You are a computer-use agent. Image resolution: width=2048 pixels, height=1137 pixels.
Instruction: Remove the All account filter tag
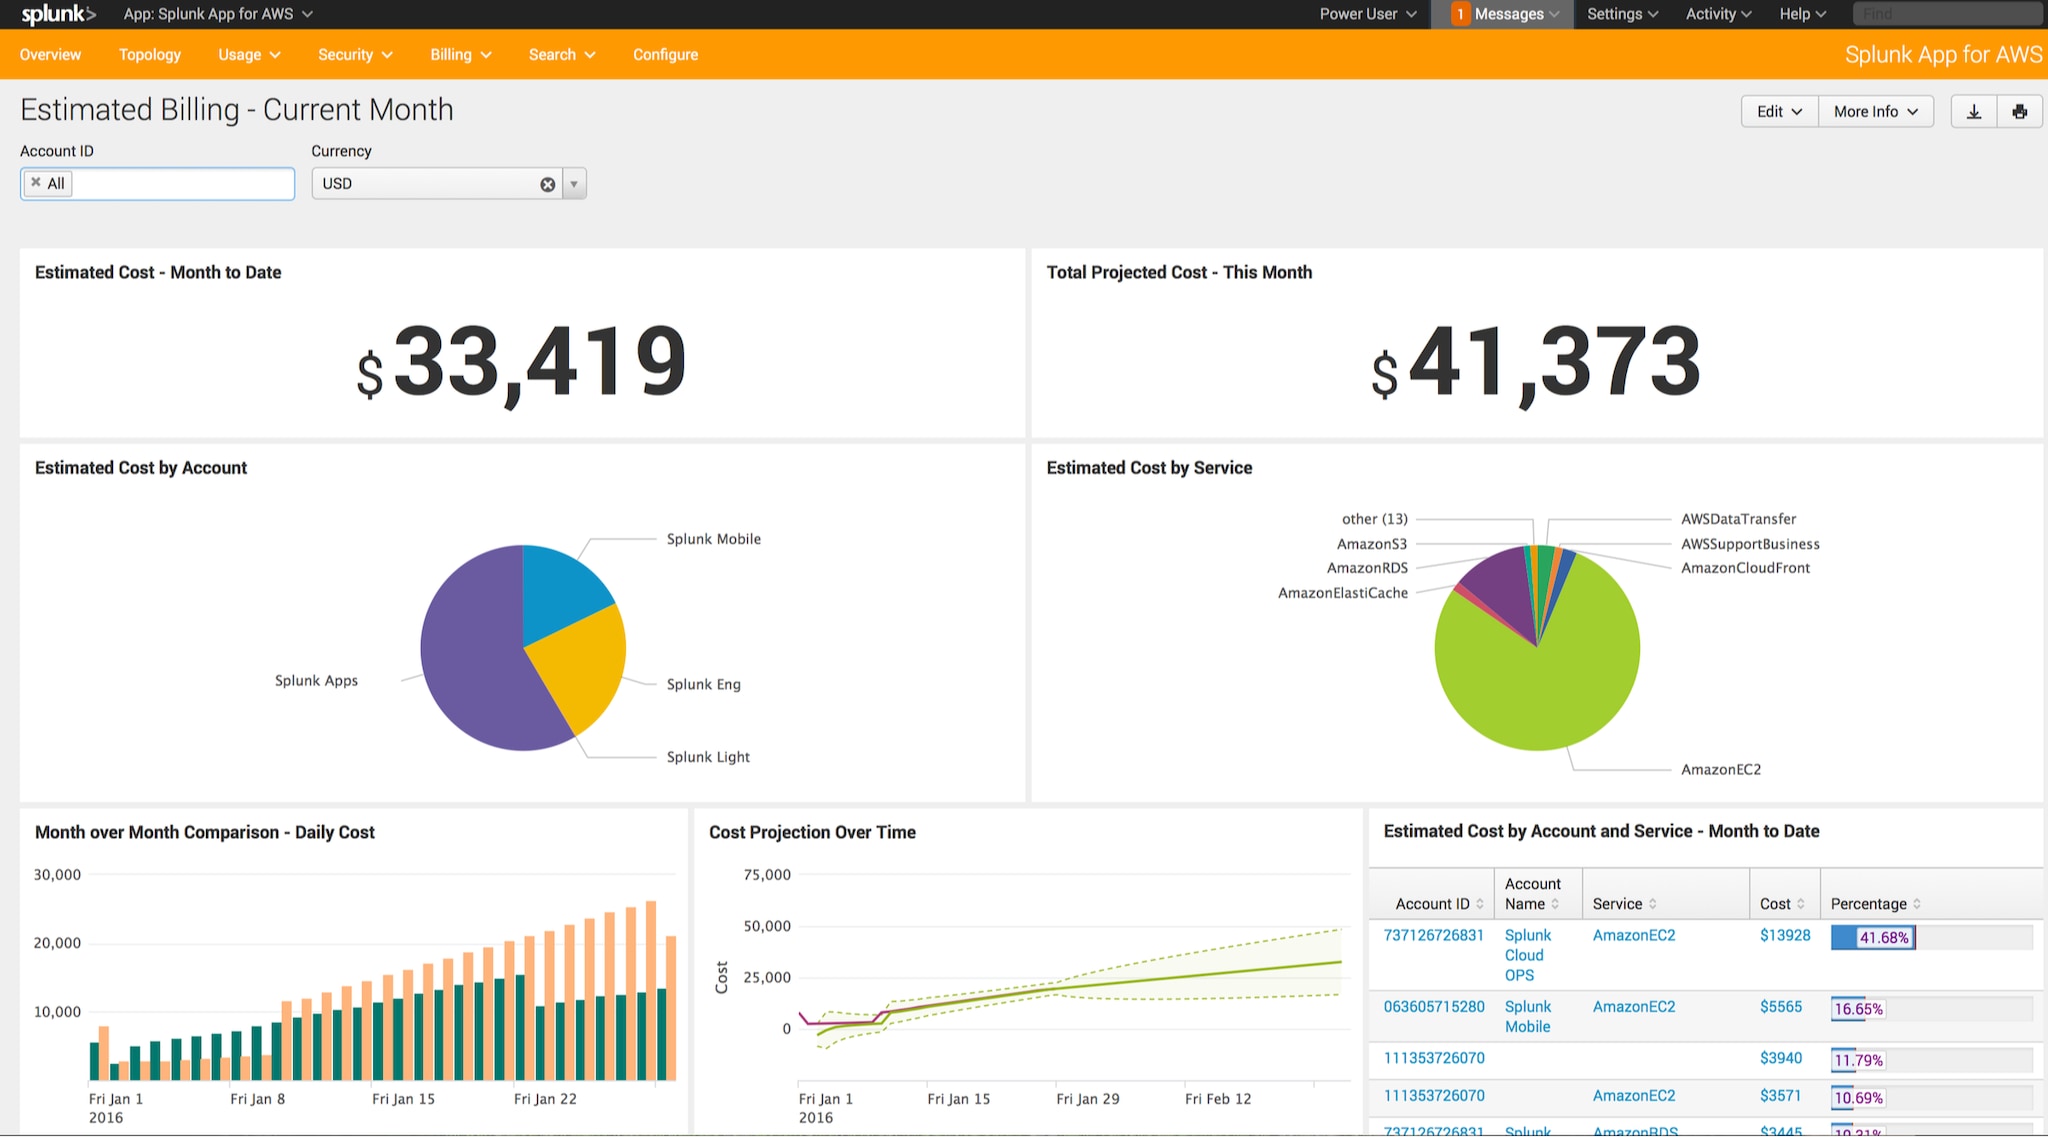36,183
